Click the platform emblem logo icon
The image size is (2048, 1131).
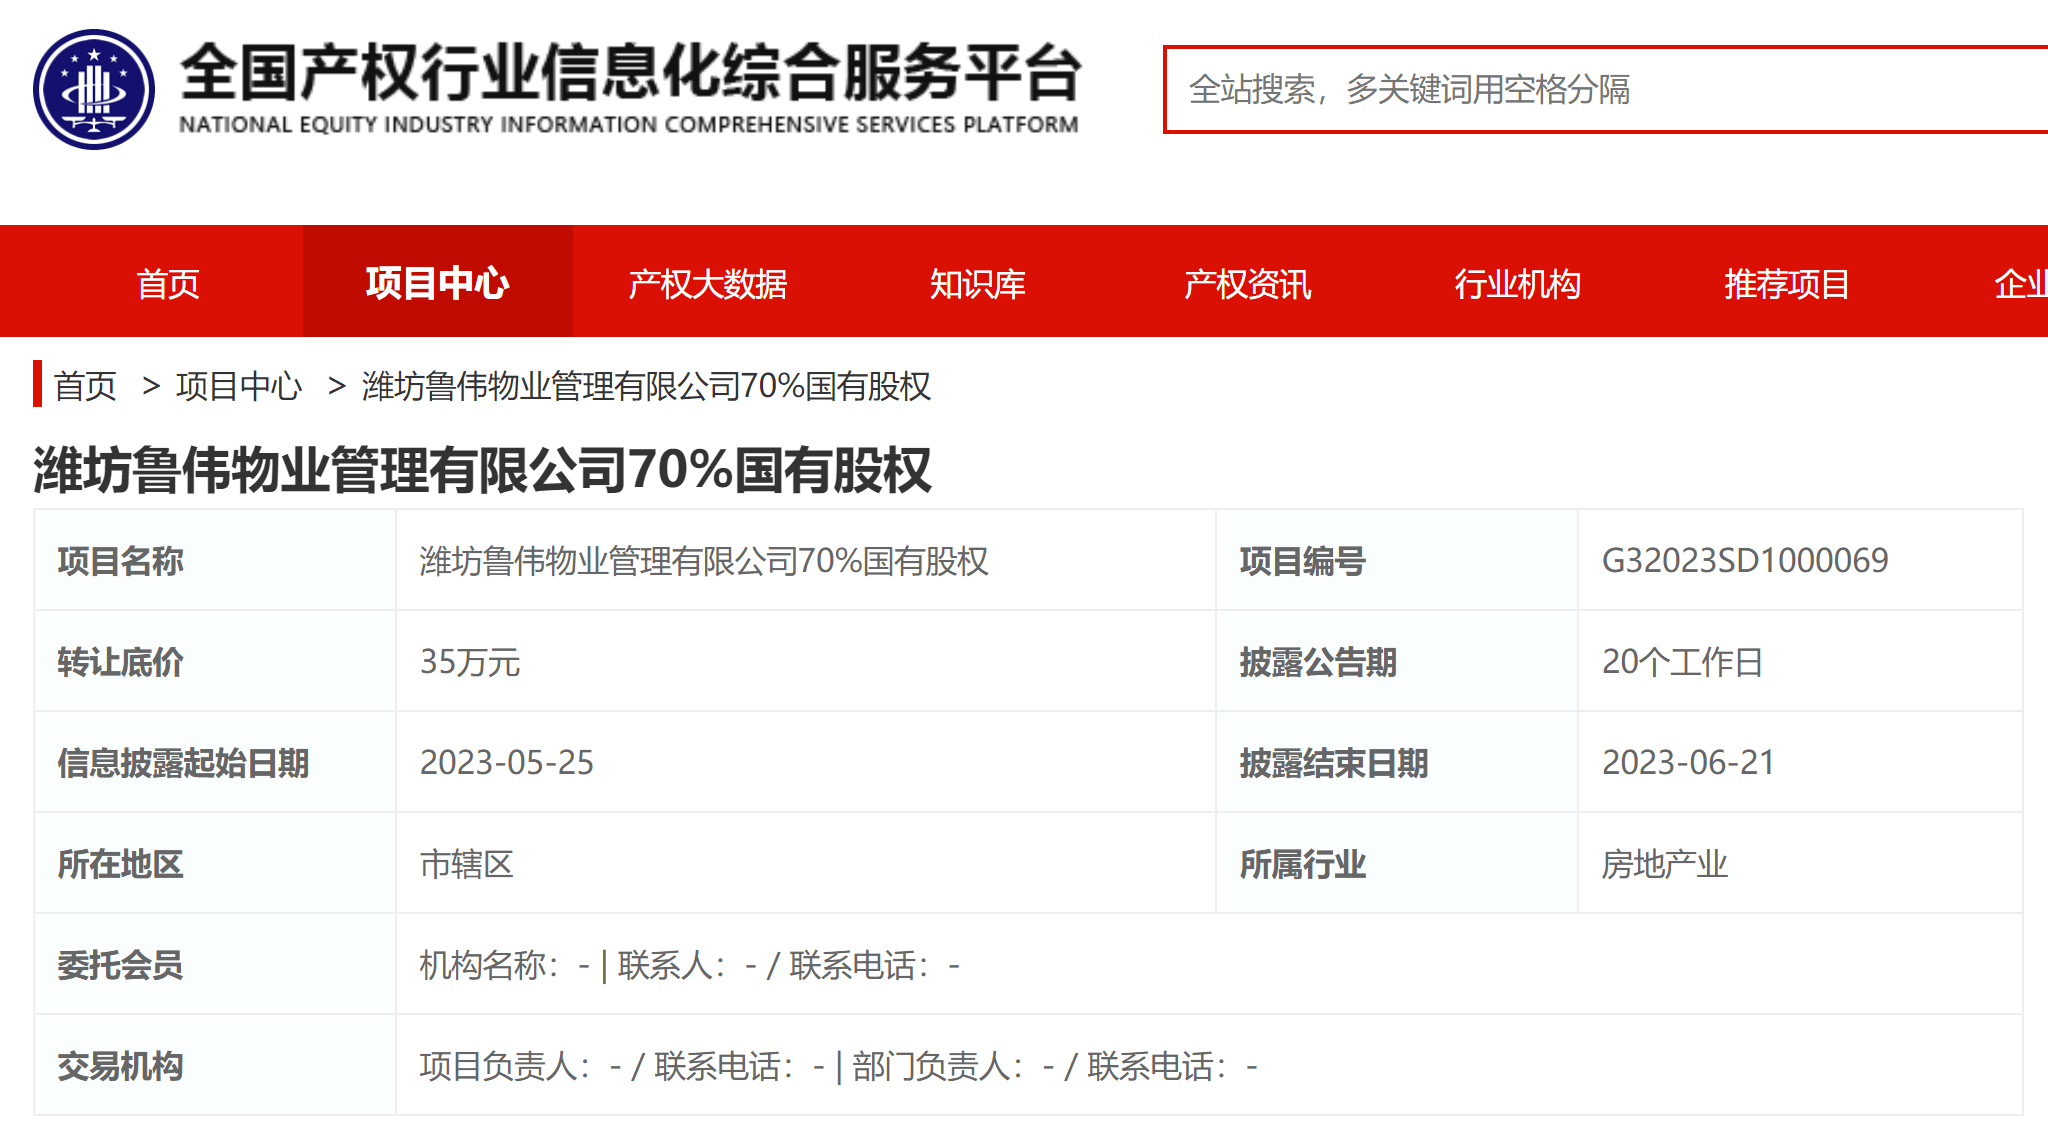pyautogui.click(x=94, y=89)
